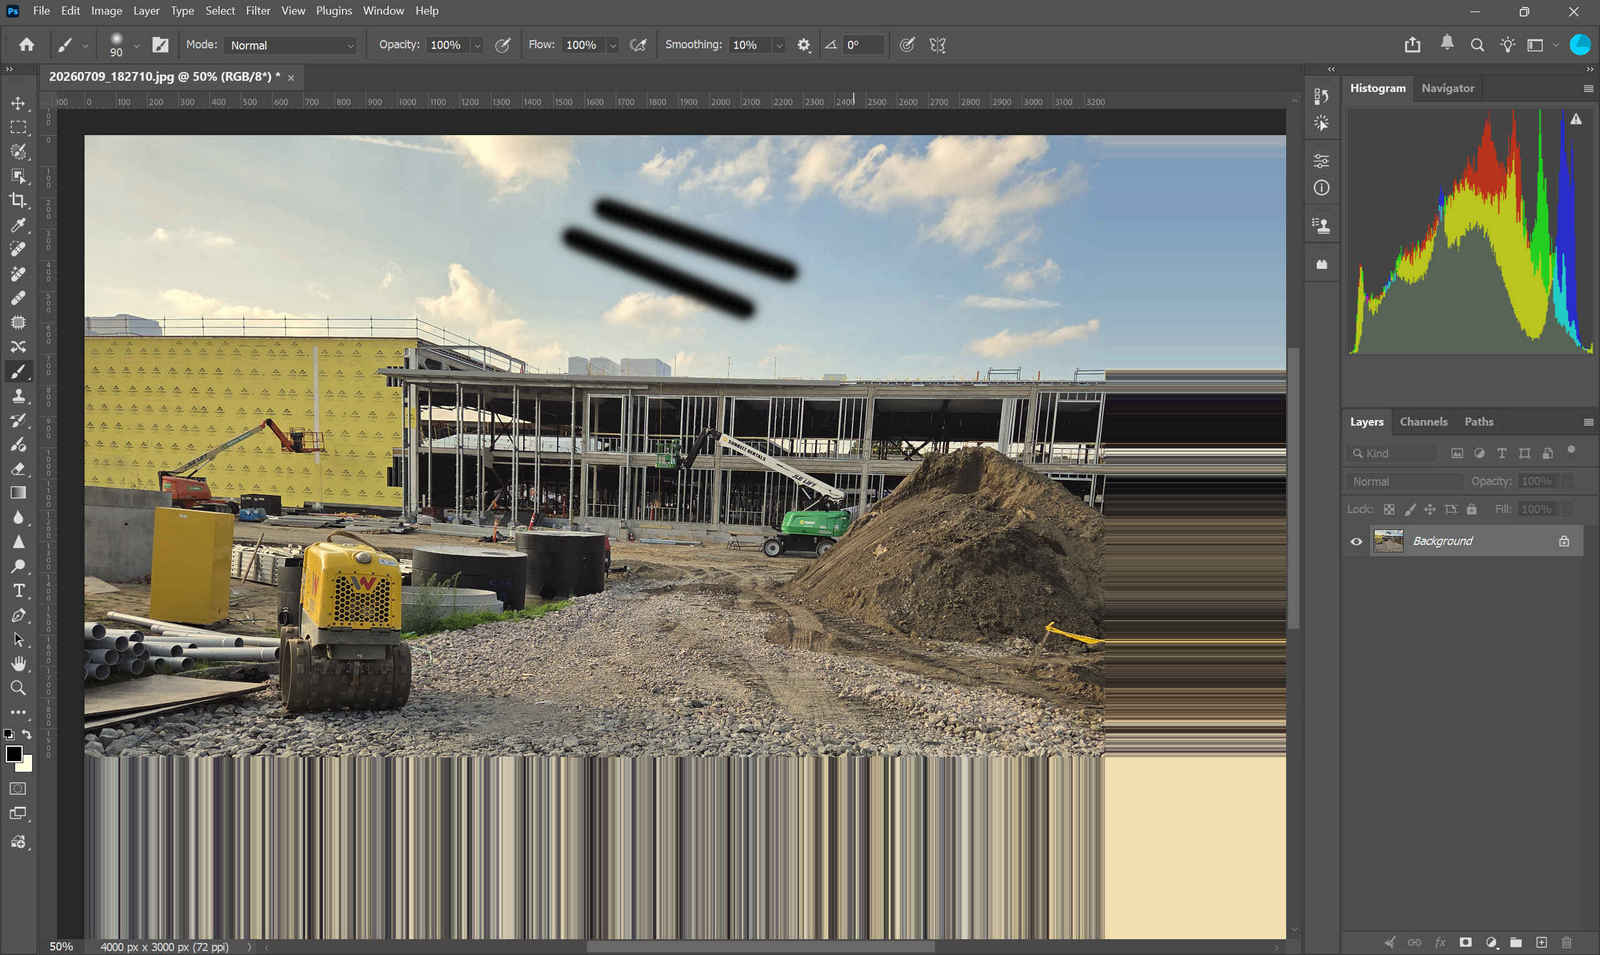Viewport: 1600px width, 955px height.
Task: Open the Plugins menu
Action: pos(334,11)
